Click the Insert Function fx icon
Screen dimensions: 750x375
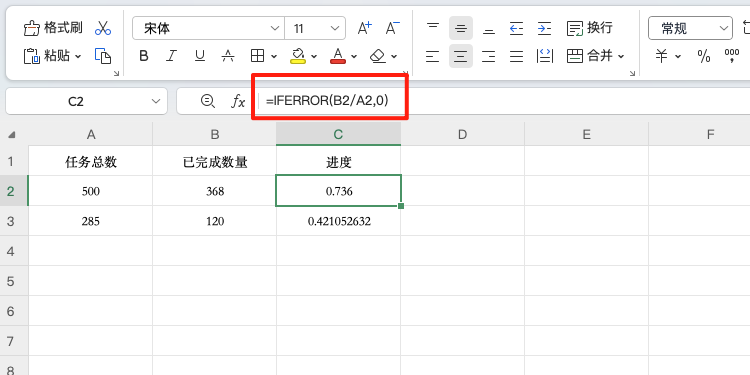(x=238, y=101)
